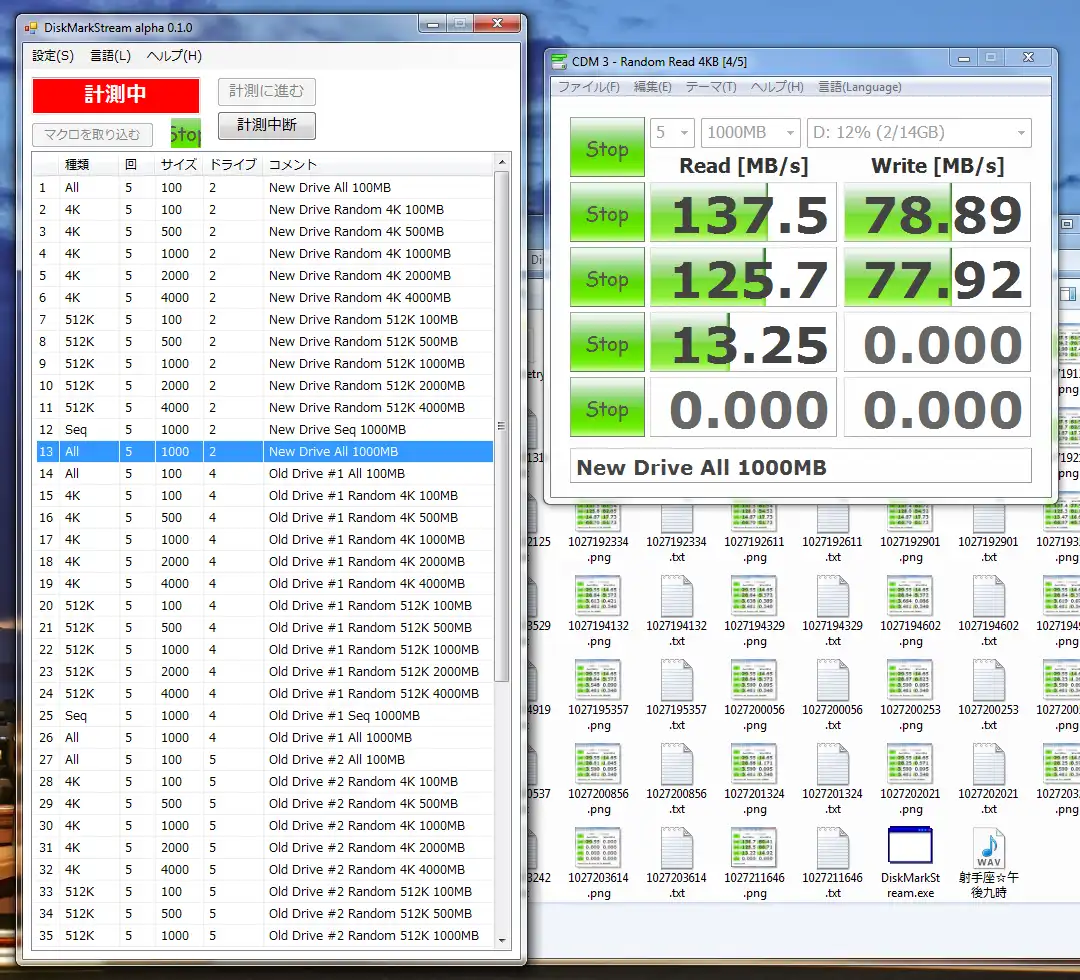
Task: Select row Old Drive #2 Random 512K 500MB
Action: tap(264, 914)
